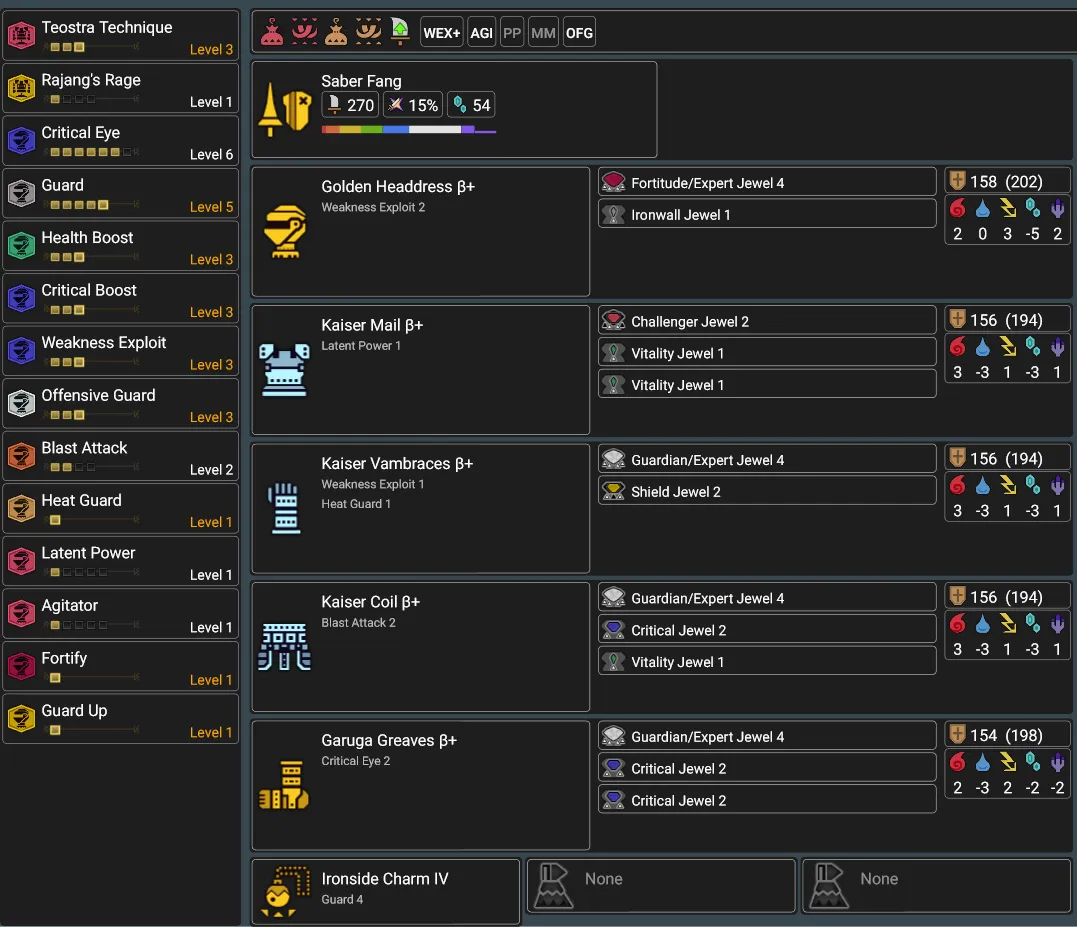
Task: Click the Guard Up skill icon
Action: [x=21, y=718]
